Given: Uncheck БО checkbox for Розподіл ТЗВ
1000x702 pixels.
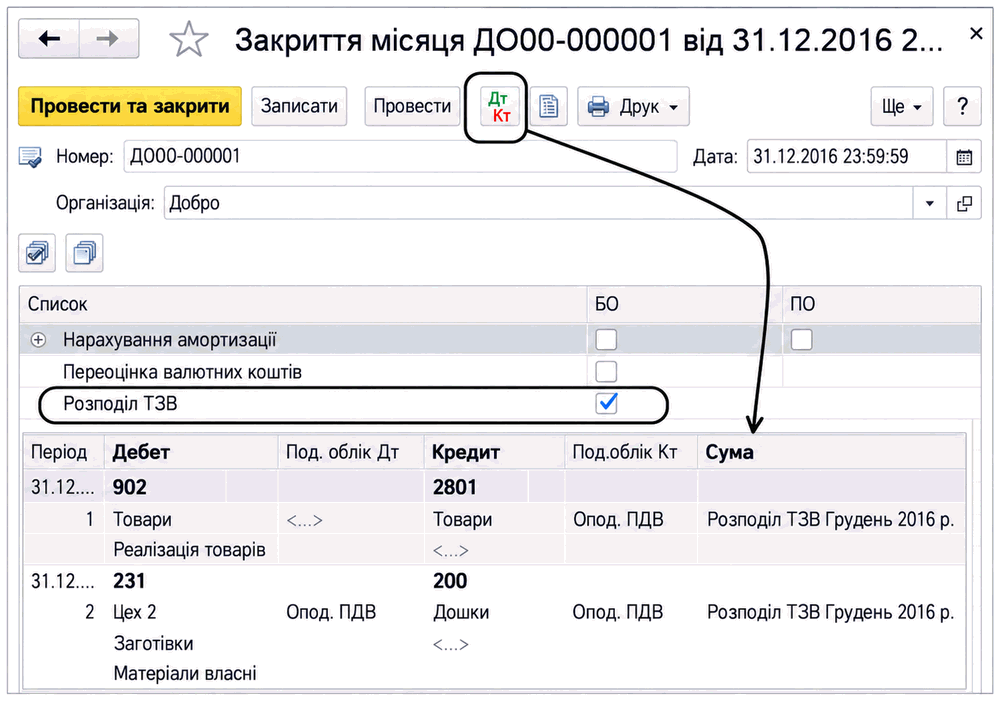Looking at the screenshot, I should tap(606, 403).
